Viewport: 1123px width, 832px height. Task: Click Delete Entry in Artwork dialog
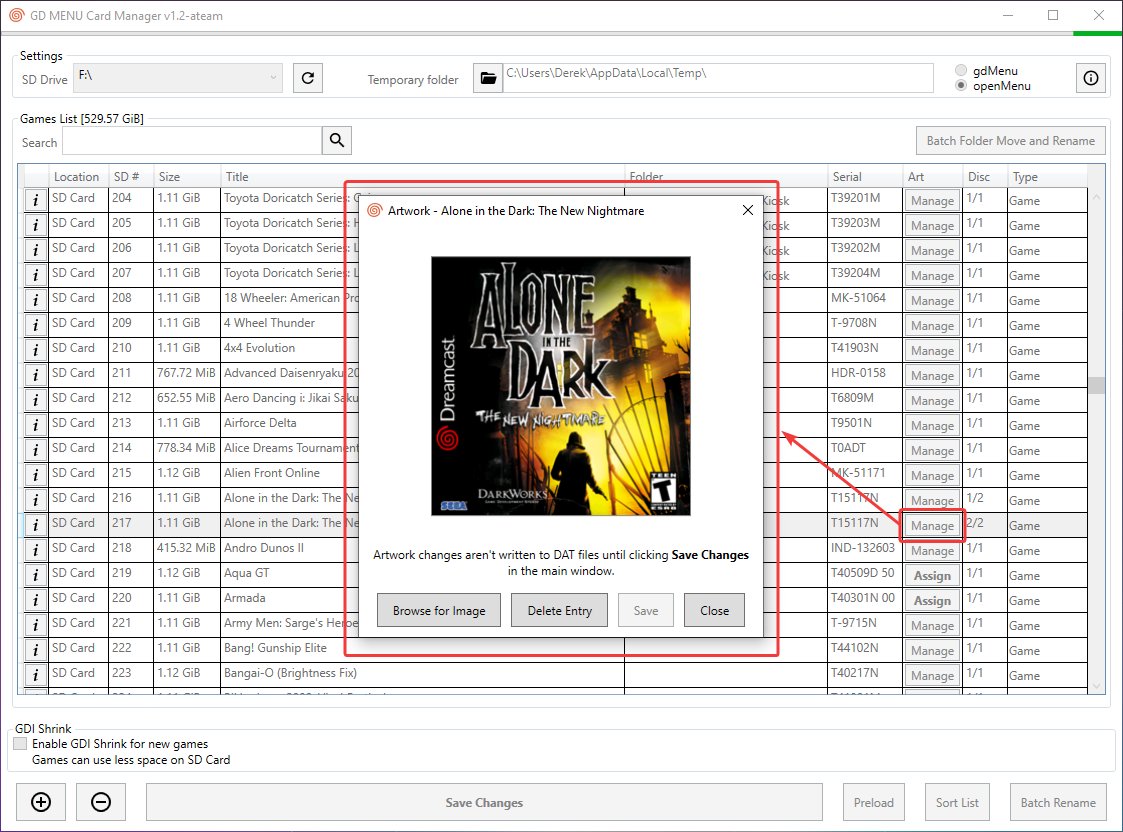pyautogui.click(x=559, y=610)
